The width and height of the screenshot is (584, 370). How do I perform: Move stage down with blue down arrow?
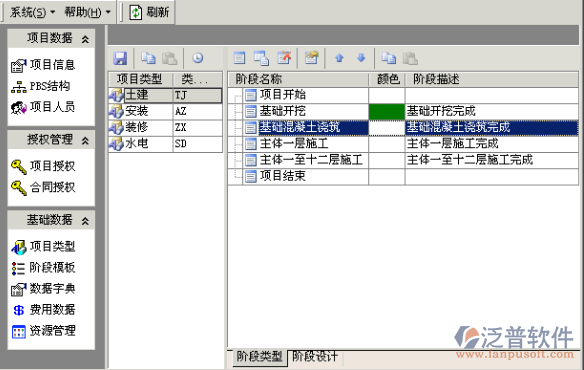pyautogui.click(x=361, y=58)
